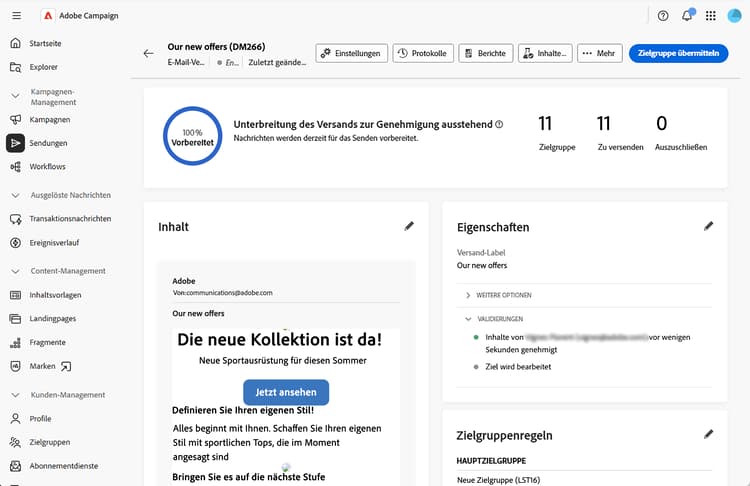
Task: Open Explorer in the sidebar
Action: [x=44, y=67]
